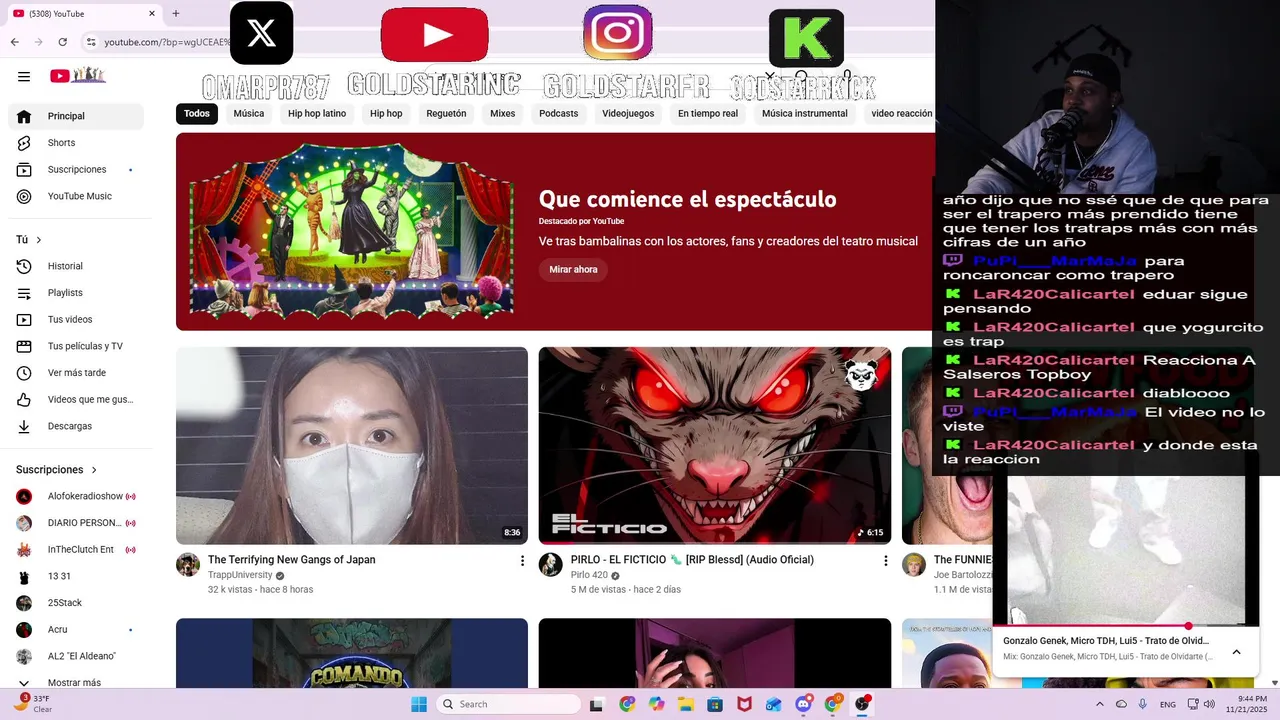The height and width of the screenshot is (720, 1280).
Task: Seek on miniplayer red progress bar
Action: coord(1125,626)
